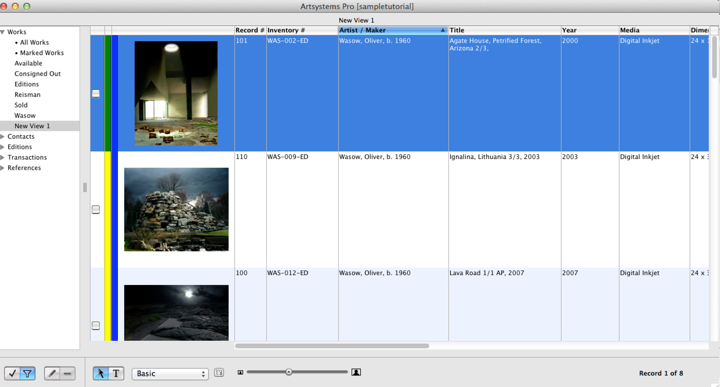Click year cell 2000
The image size is (720, 387).
click(x=570, y=41)
